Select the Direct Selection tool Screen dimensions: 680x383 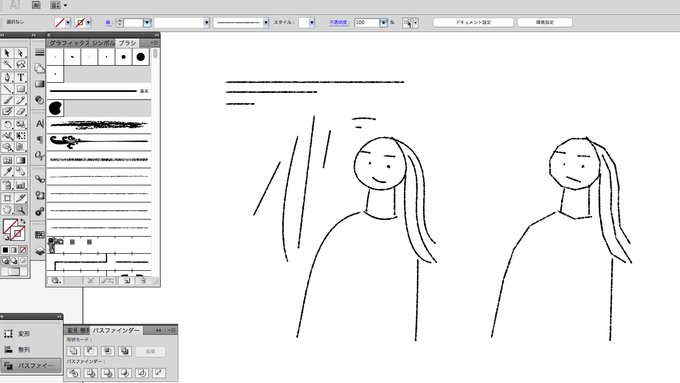click(x=20, y=53)
